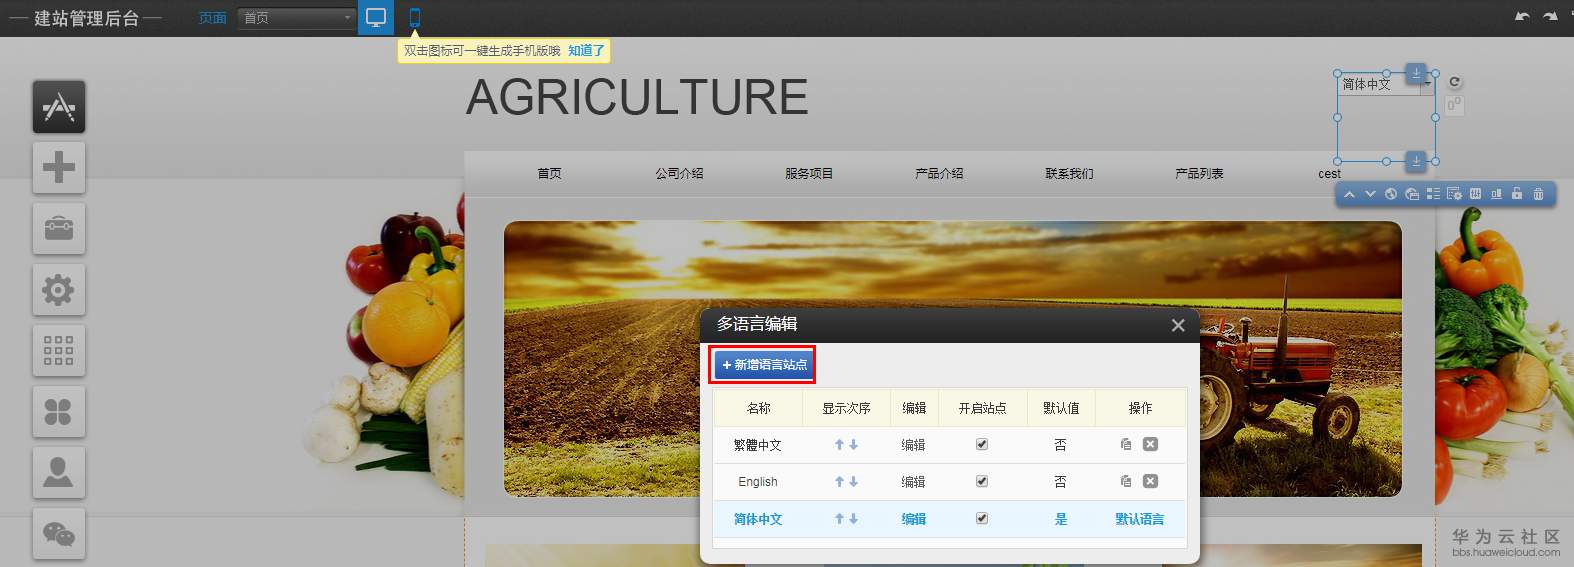Click 编辑 link for 简体中文 row
Image resolution: width=1574 pixels, height=567 pixels.
pyautogui.click(x=914, y=519)
